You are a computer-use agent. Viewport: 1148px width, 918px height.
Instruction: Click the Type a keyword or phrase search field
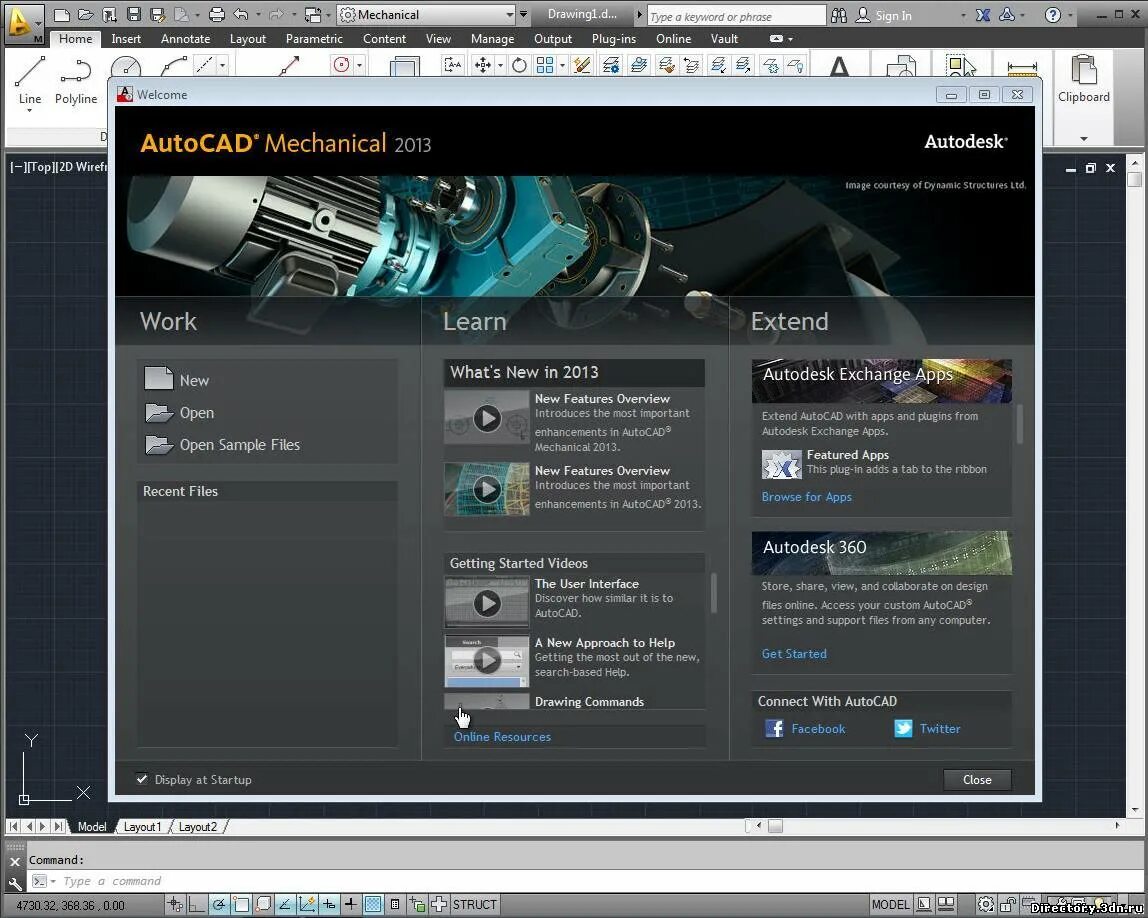click(736, 16)
